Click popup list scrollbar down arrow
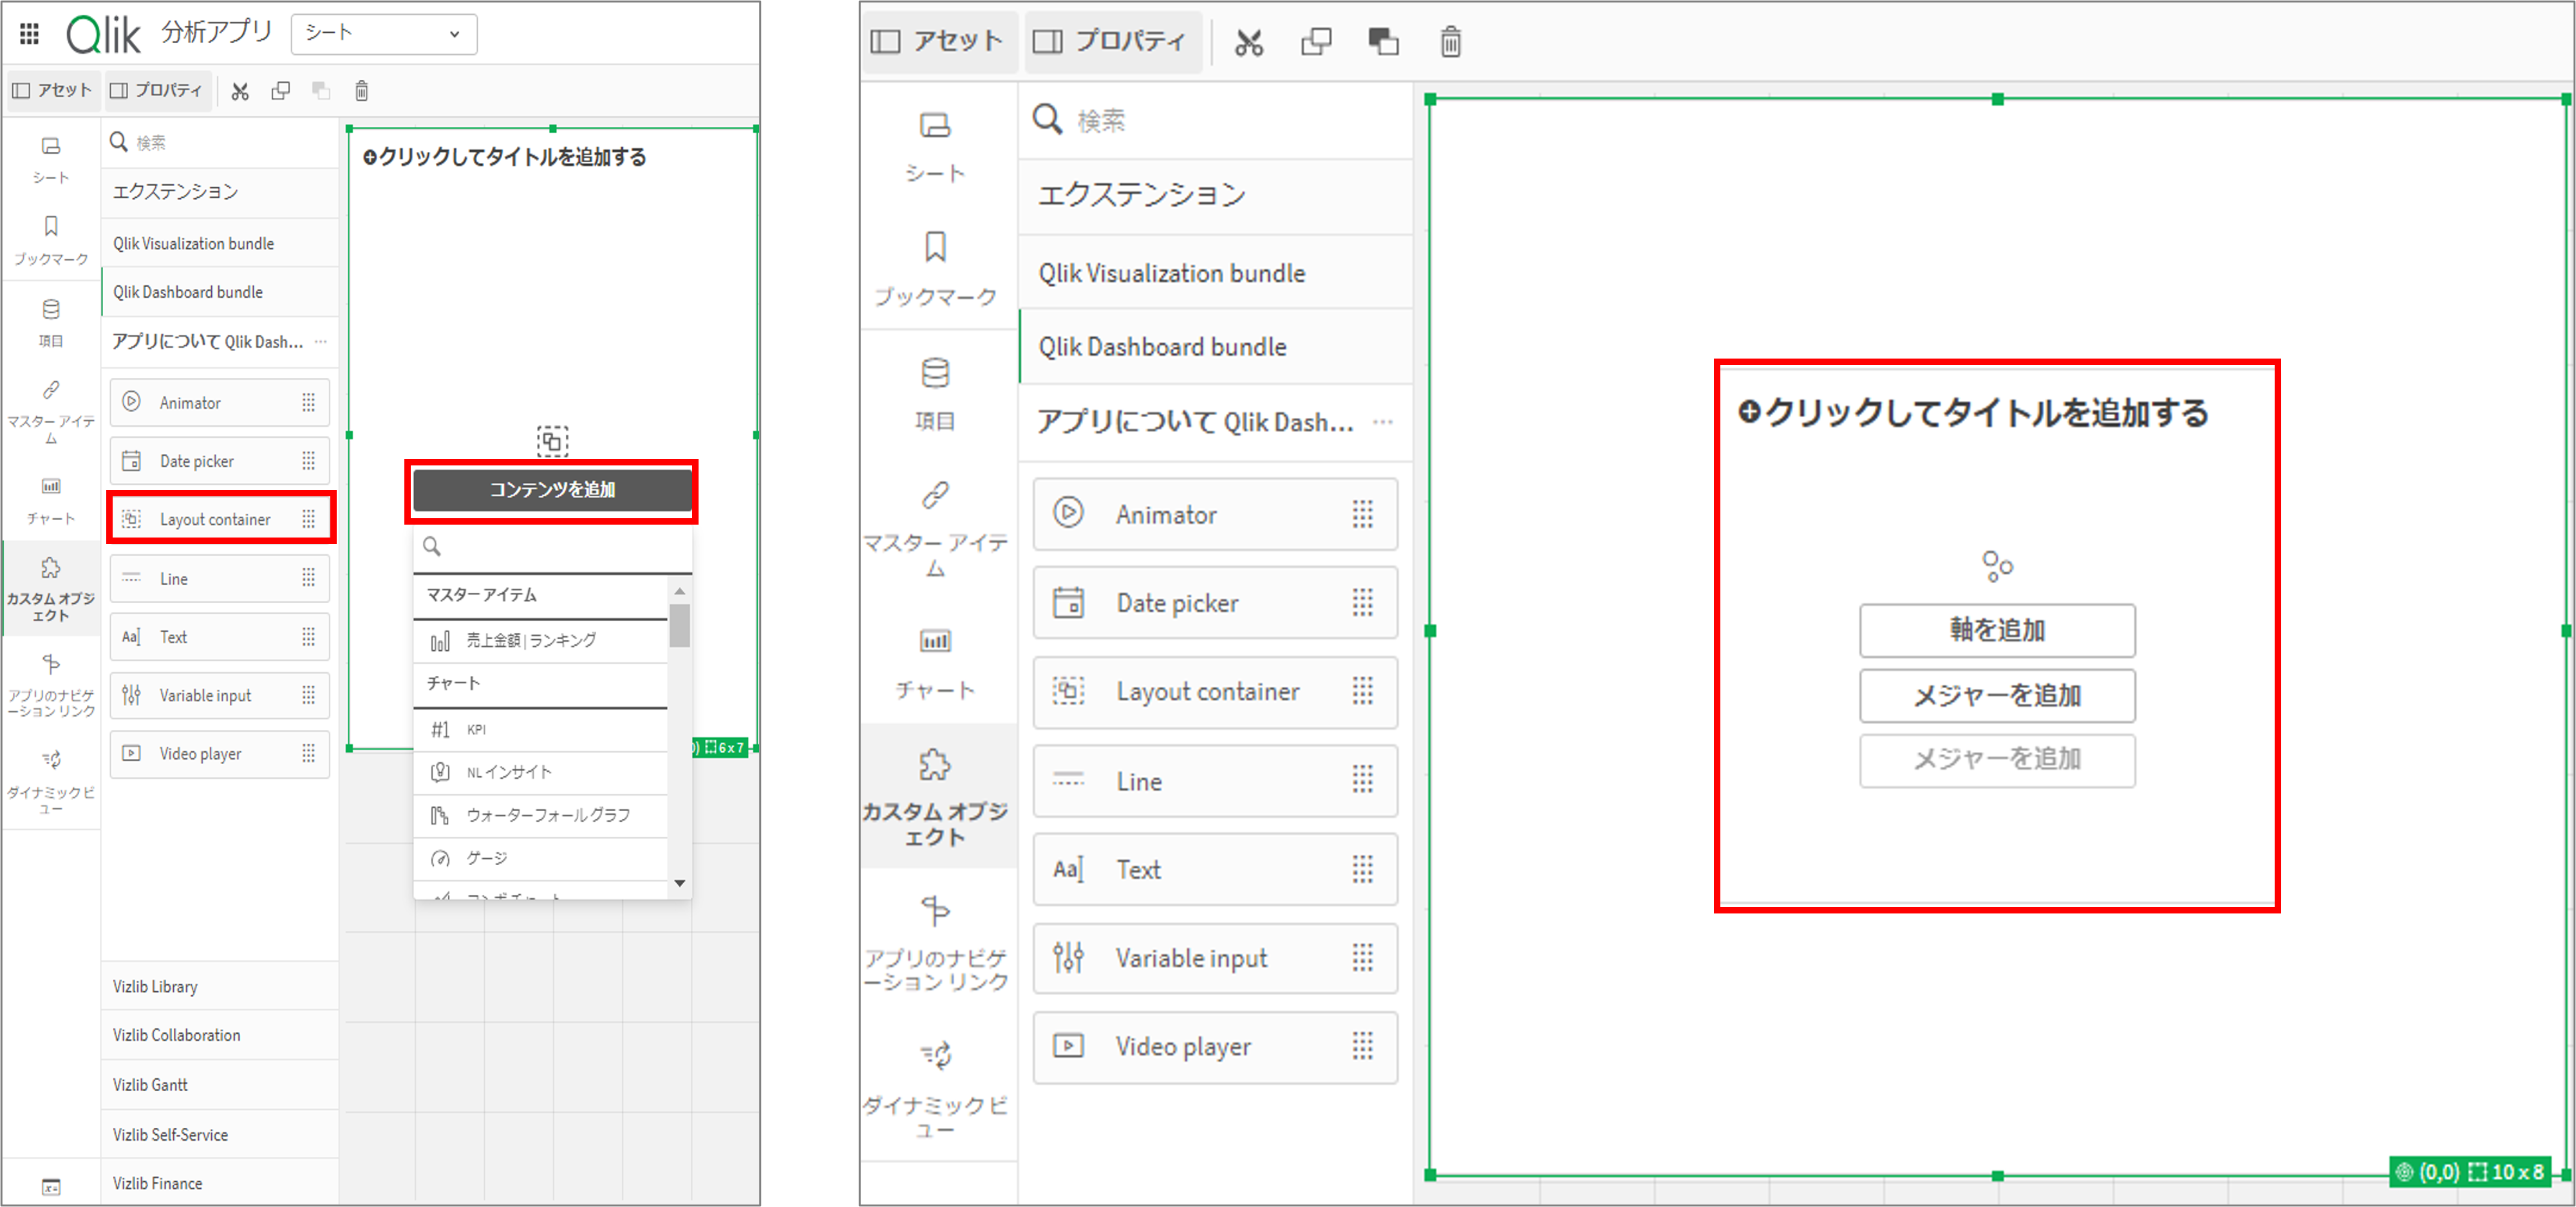Screen dimensions: 2576x1207 point(680,883)
